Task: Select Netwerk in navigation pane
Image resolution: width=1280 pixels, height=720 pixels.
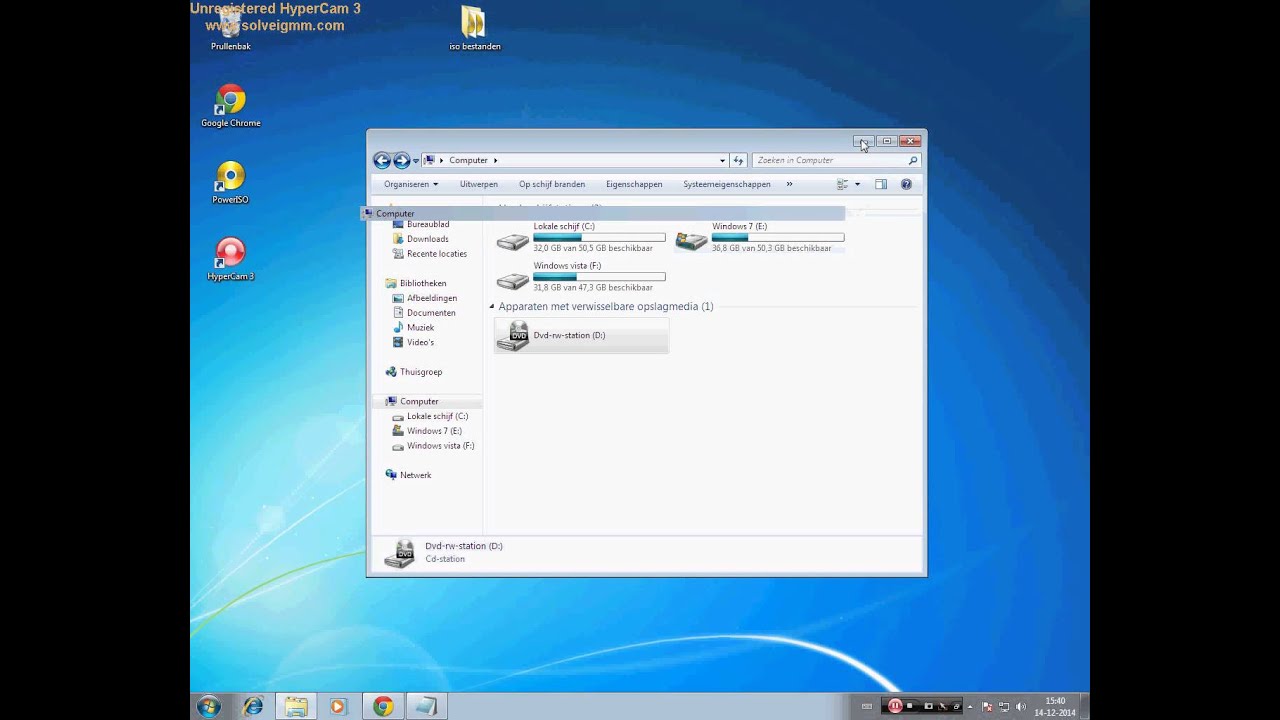Action: 415,475
